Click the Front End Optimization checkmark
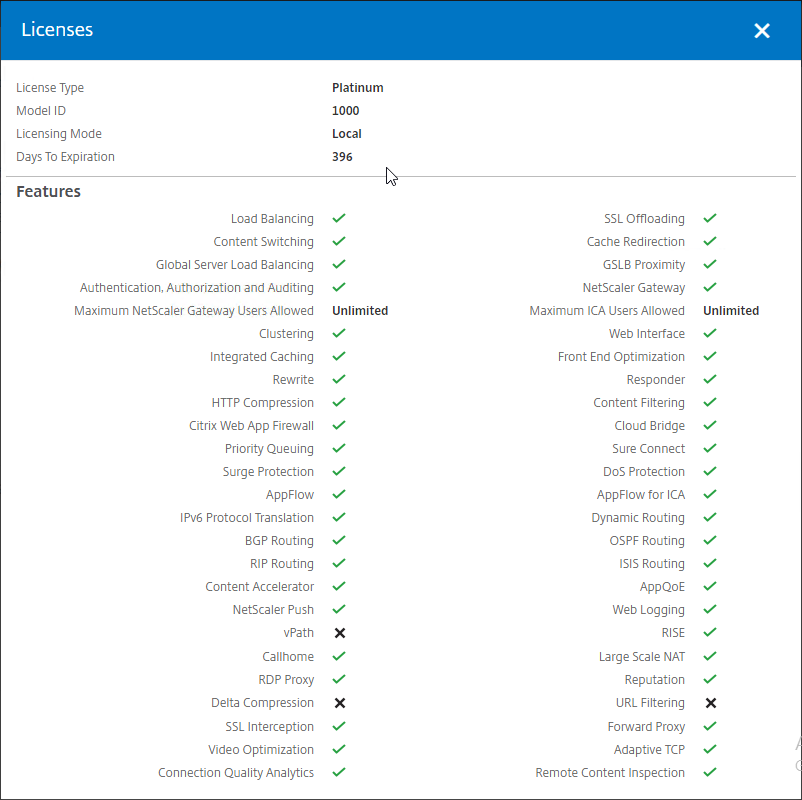The width and height of the screenshot is (802, 800). [x=710, y=357]
